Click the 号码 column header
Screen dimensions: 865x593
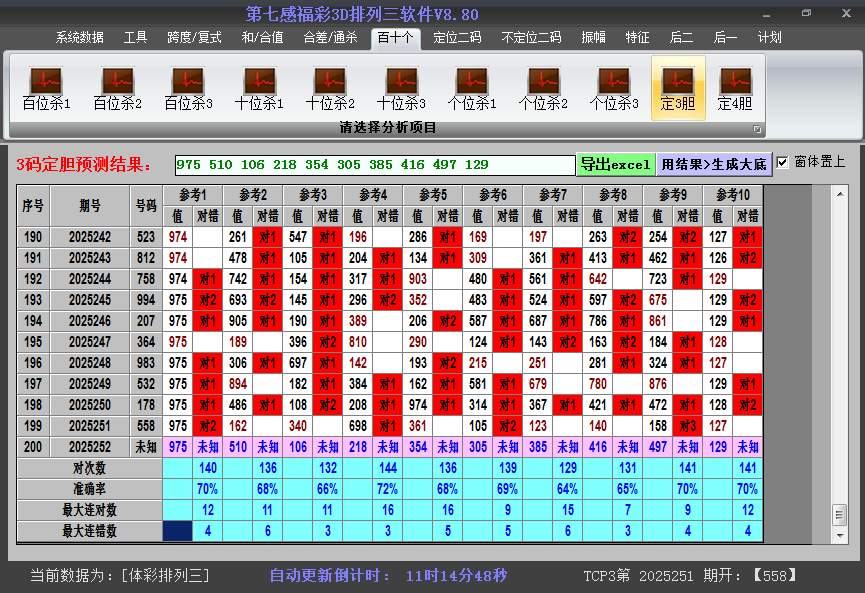pyautogui.click(x=146, y=206)
